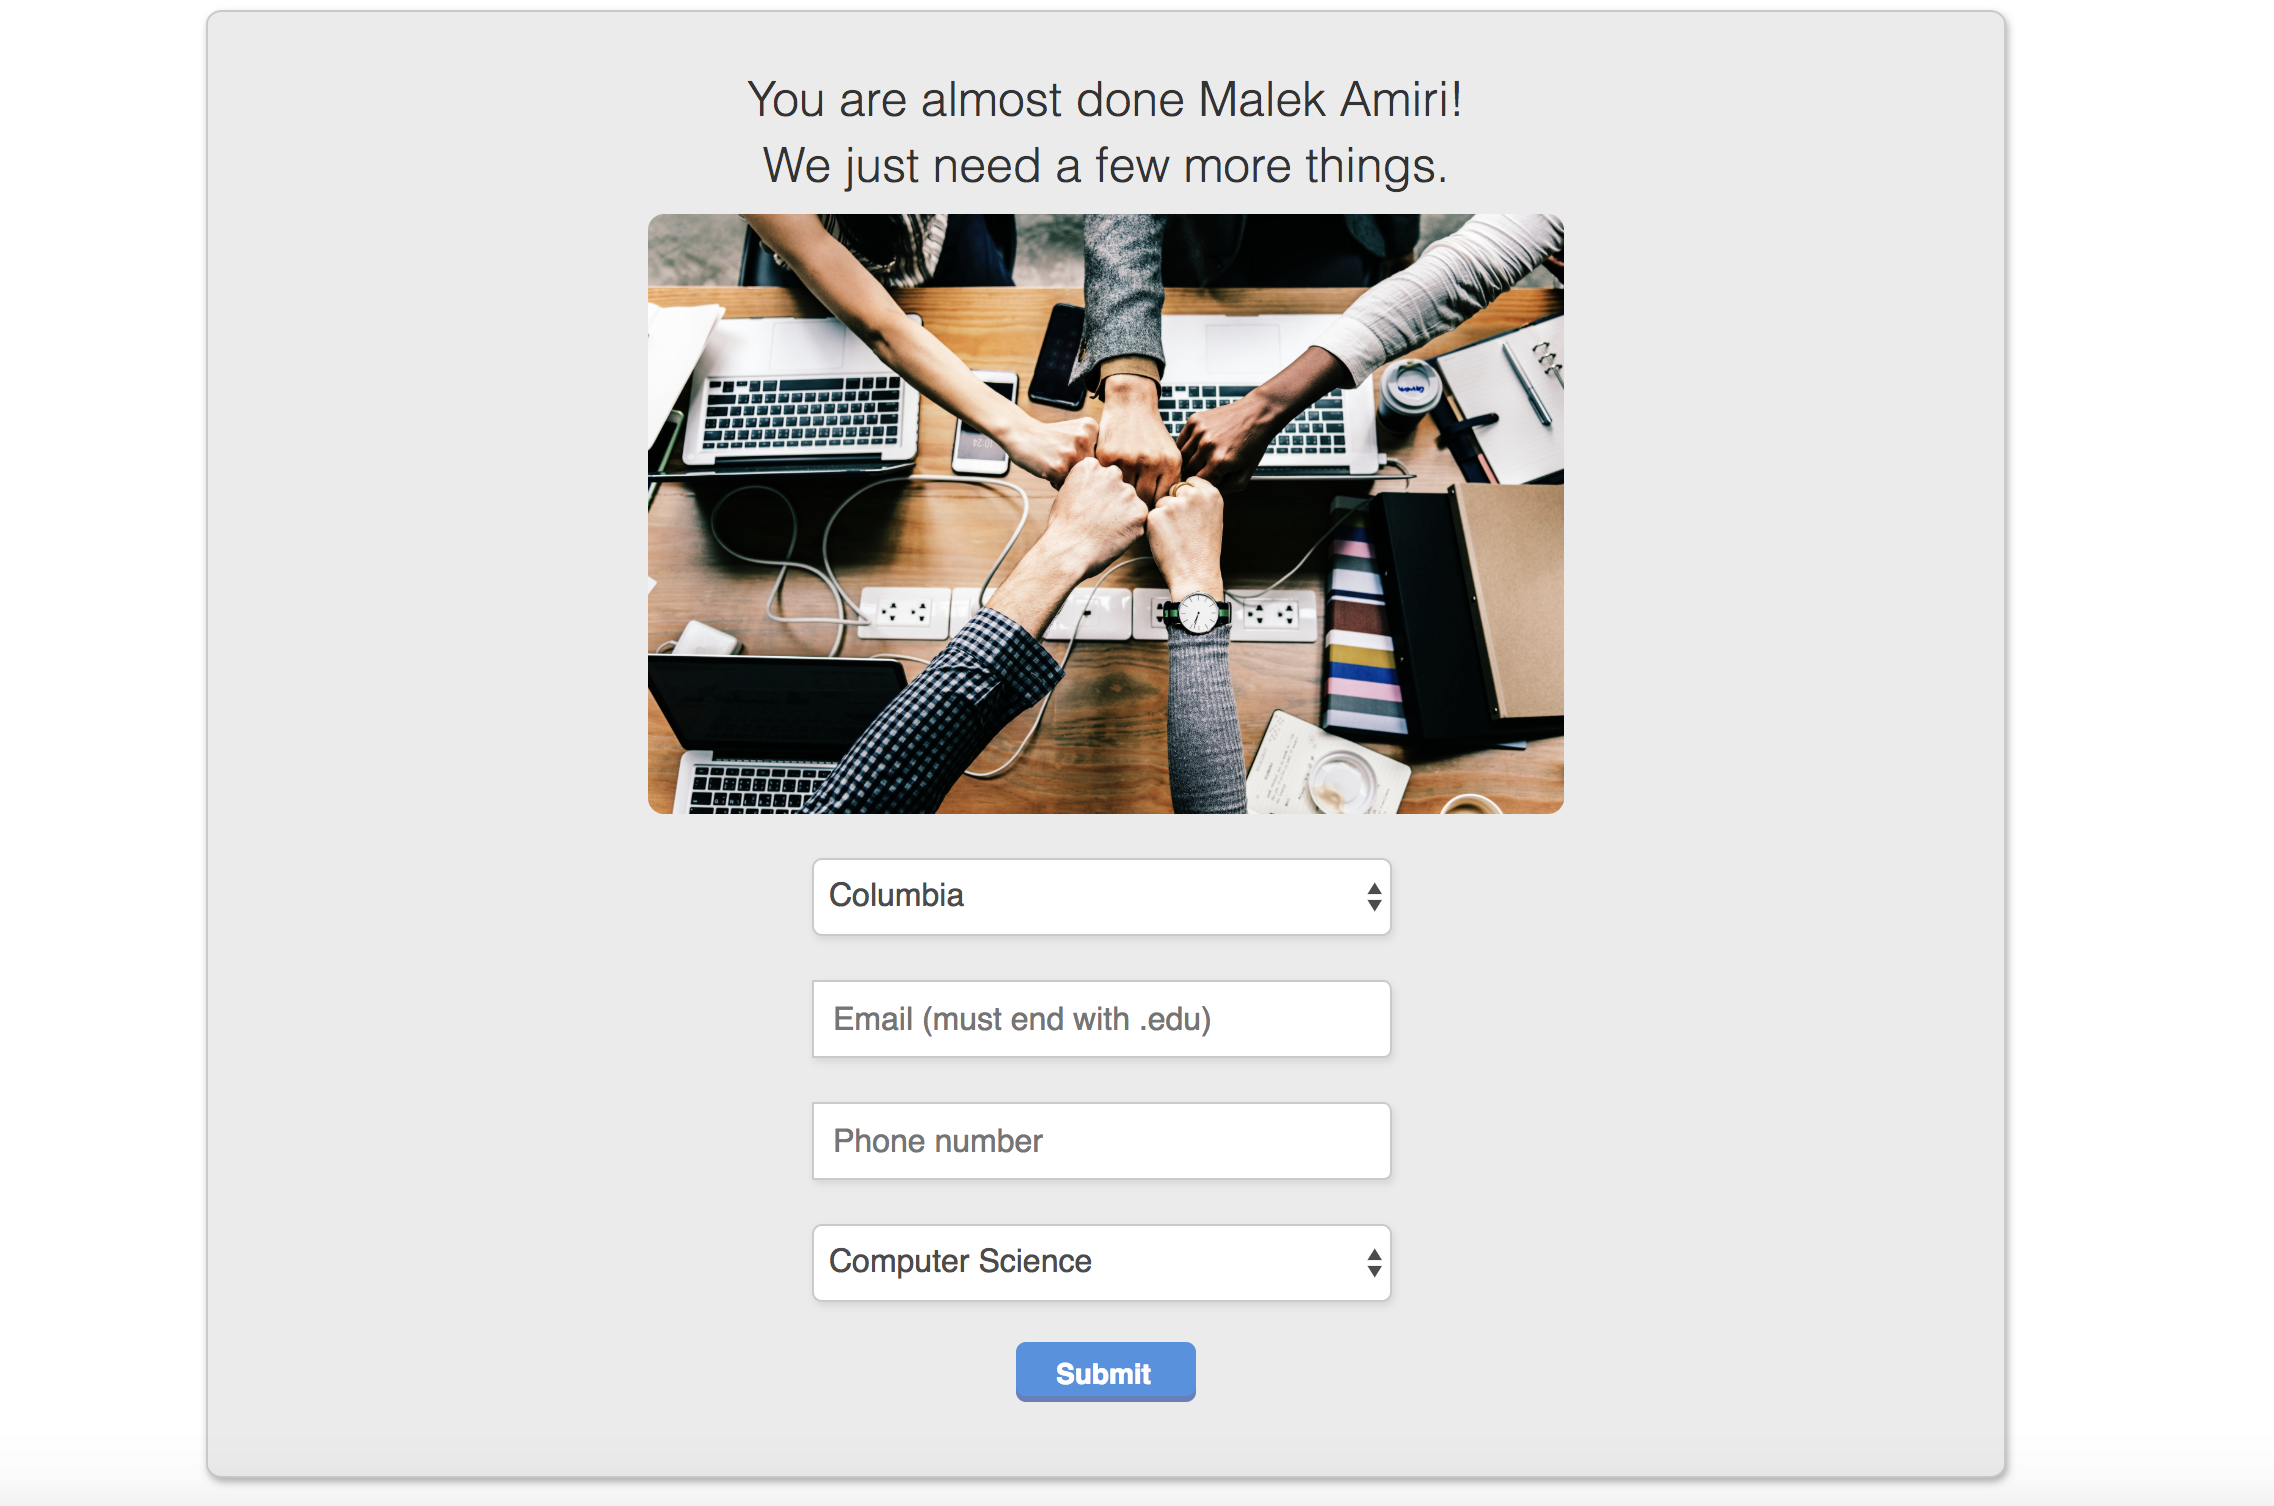Click the 'You are almost done Malek Amiri!' heading
The width and height of the screenshot is (2274, 1506).
(1104, 100)
